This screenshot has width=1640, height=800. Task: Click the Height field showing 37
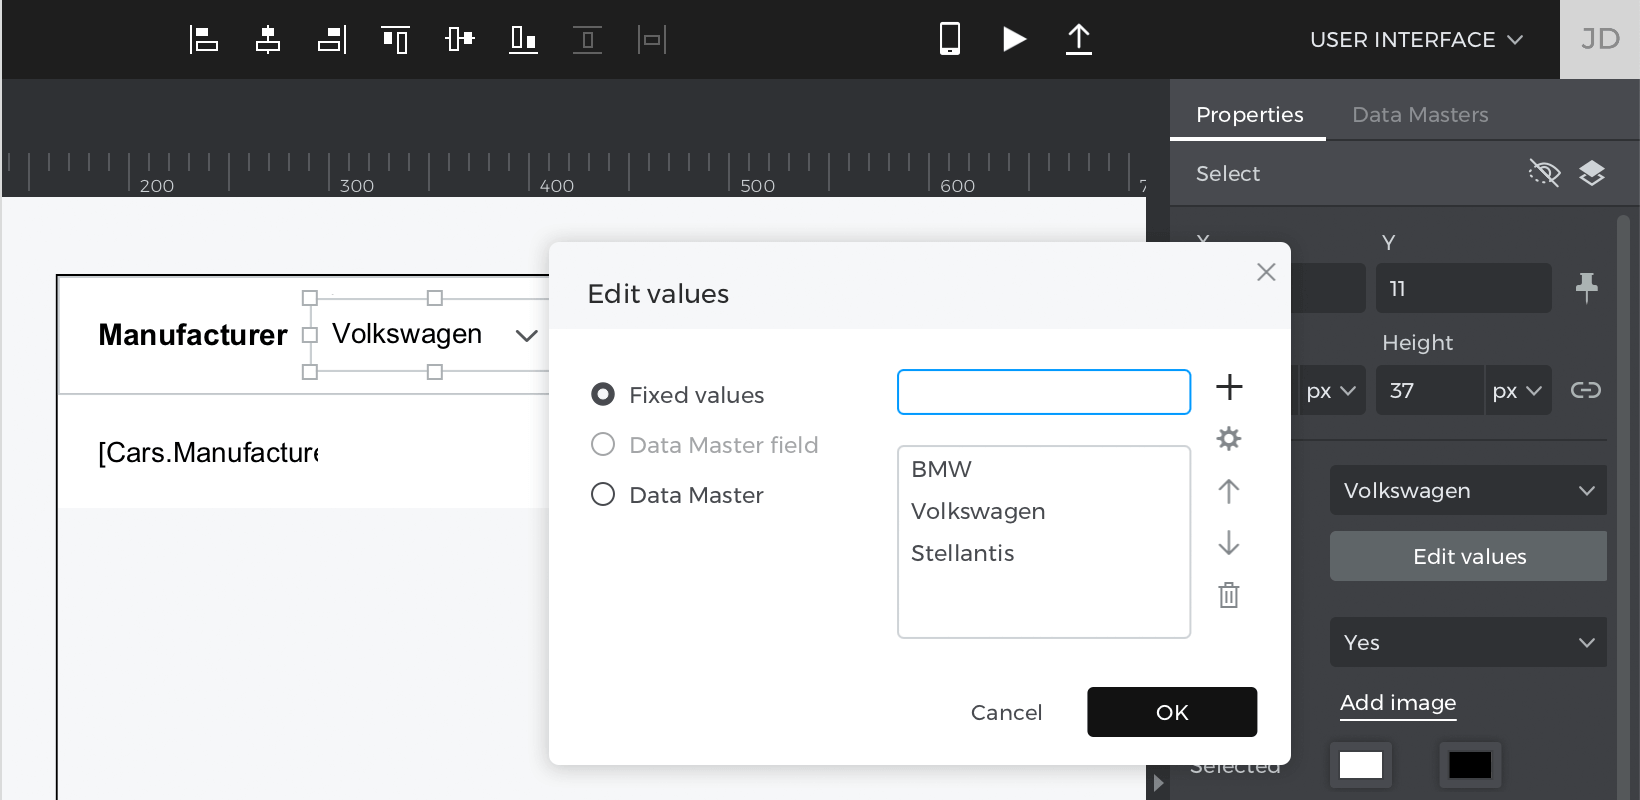tap(1430, 390)
